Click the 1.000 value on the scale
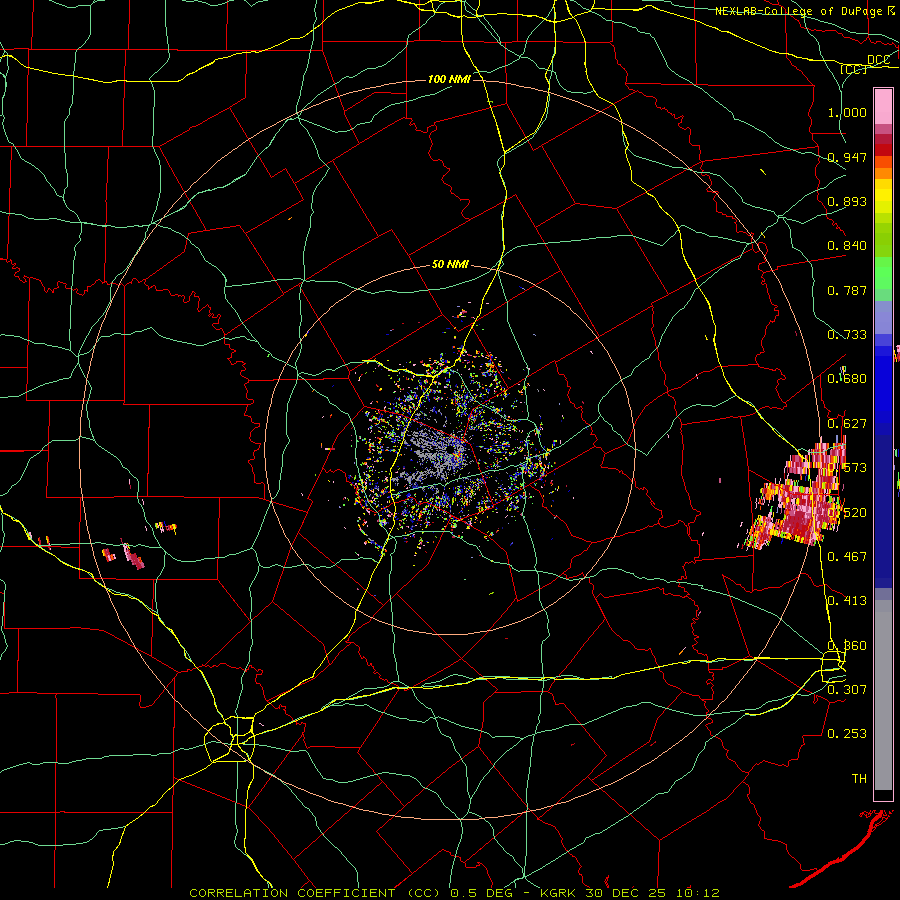Viewport: 900px width, 900px height. [x=847, y=112]
